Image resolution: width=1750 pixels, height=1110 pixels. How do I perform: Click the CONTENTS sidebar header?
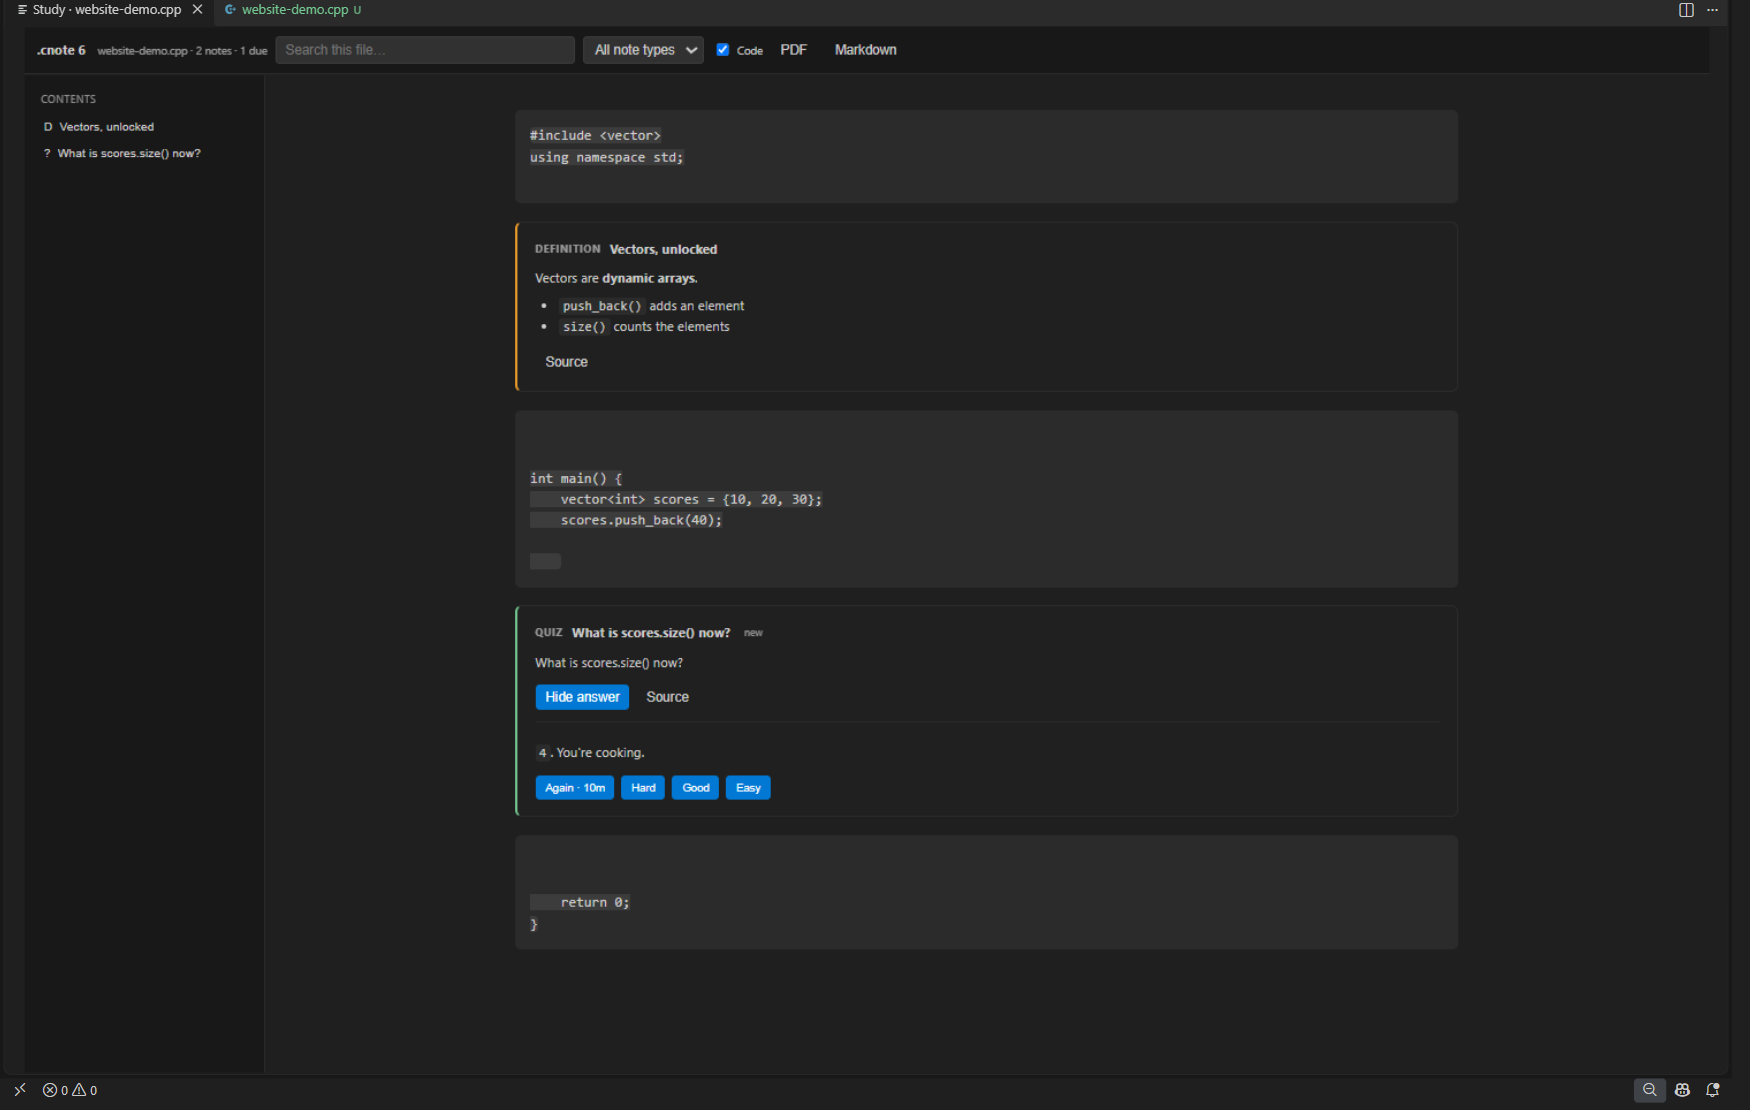tap(68, 99)
